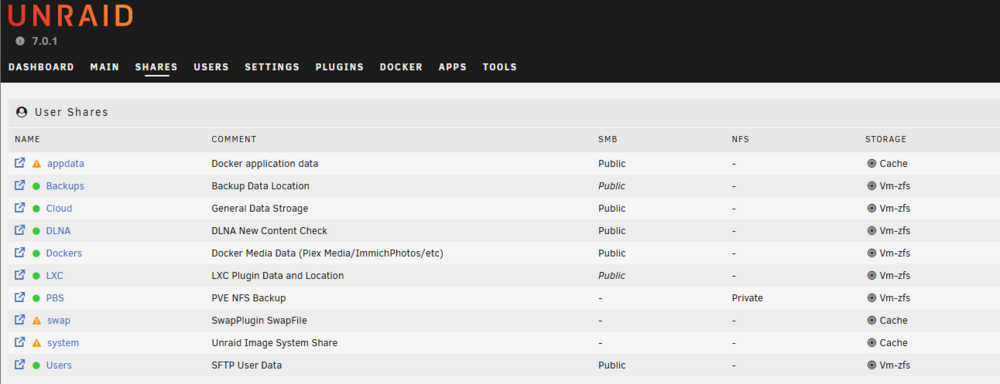The height and width of the screenshot is (384, 1000).
Task: Click the green status dot beside Cloud
Action: [x=36, y=209]
